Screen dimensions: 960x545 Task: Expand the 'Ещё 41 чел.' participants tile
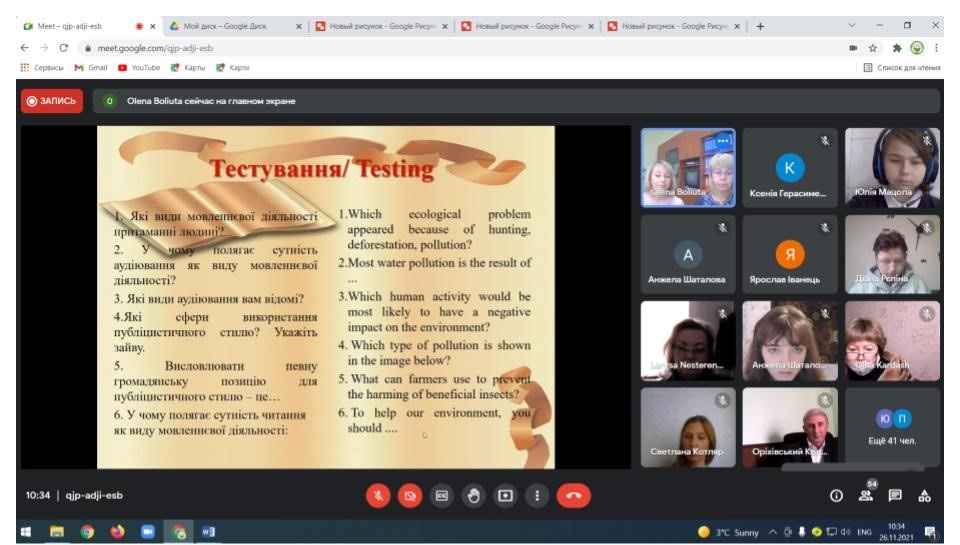[x=893, y=428]
